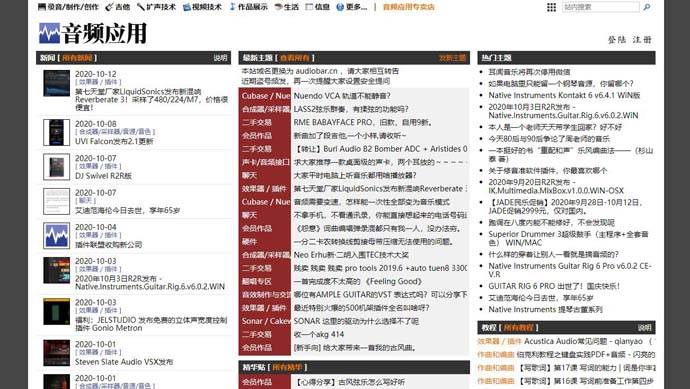The width and height of the screenshot is (690, 389).
Task: Open thread Nuendo VCA 轨道不能静音?
Action: [342, 95]
